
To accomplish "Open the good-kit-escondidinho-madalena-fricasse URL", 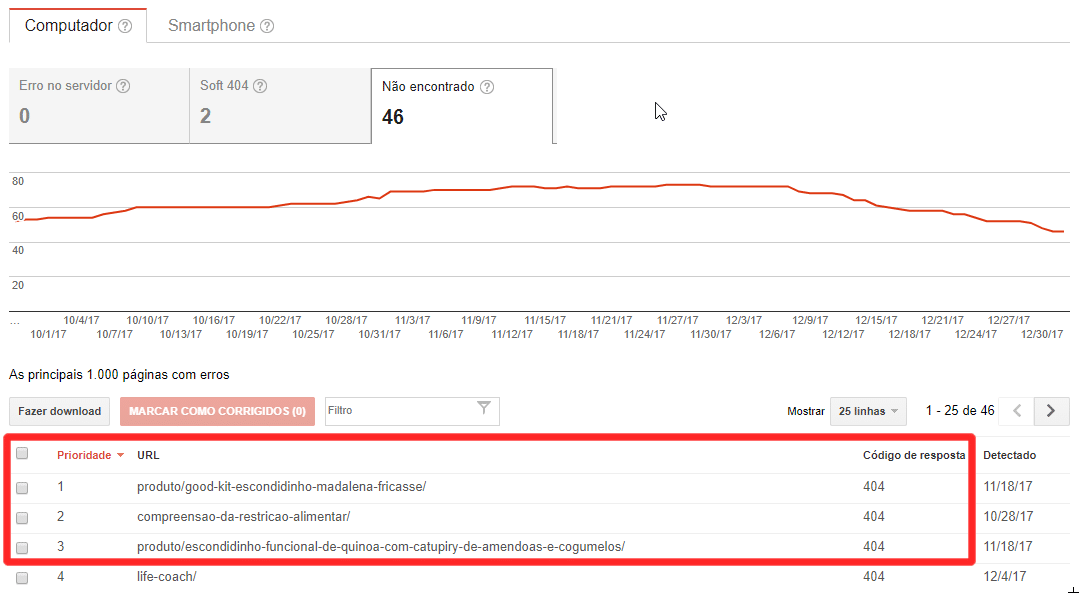I will click(x=281, y=487).
